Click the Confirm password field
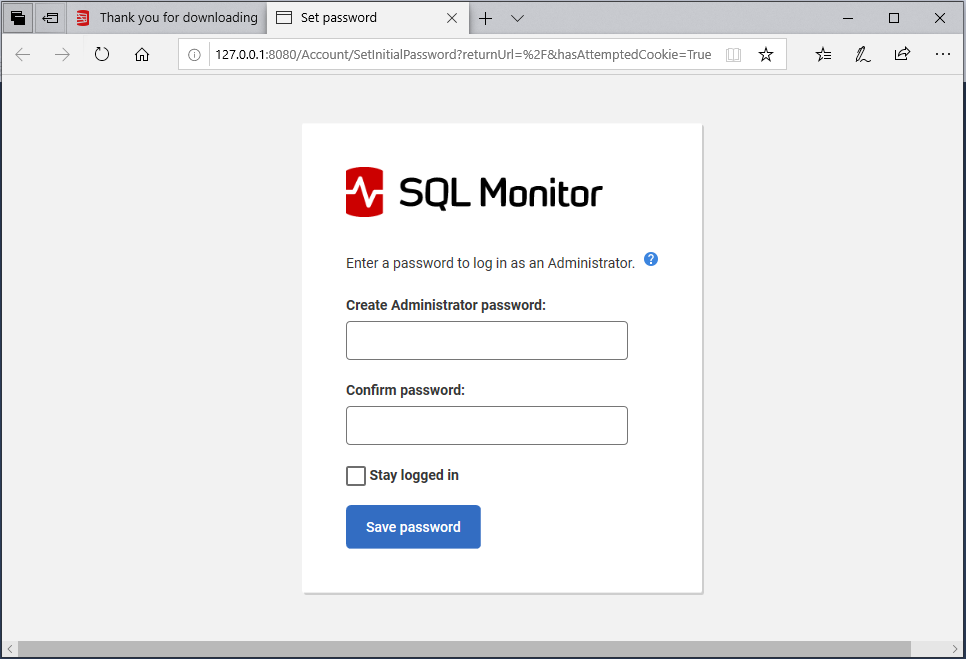966x660 pixels. click(x=486, y=425)
